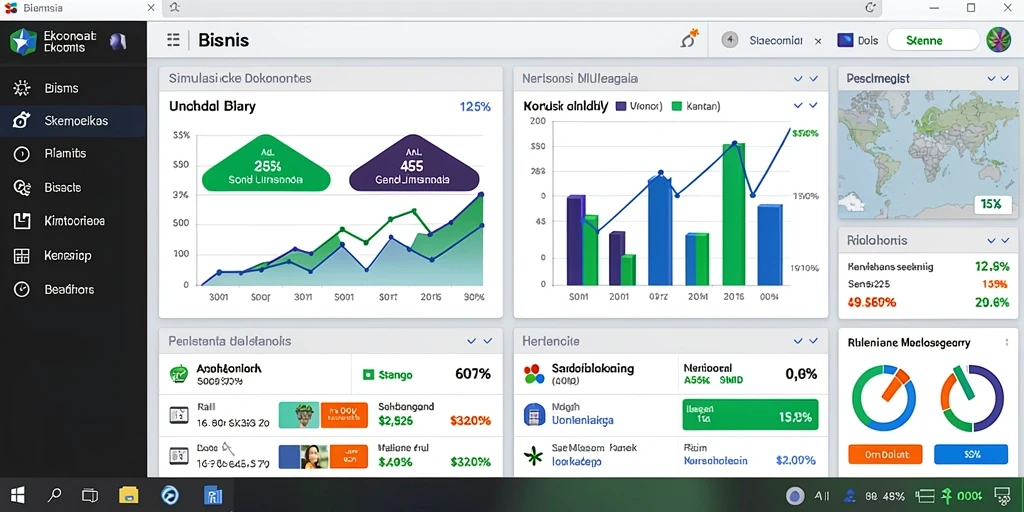Click the orange notification icon in header

(690, 39)
